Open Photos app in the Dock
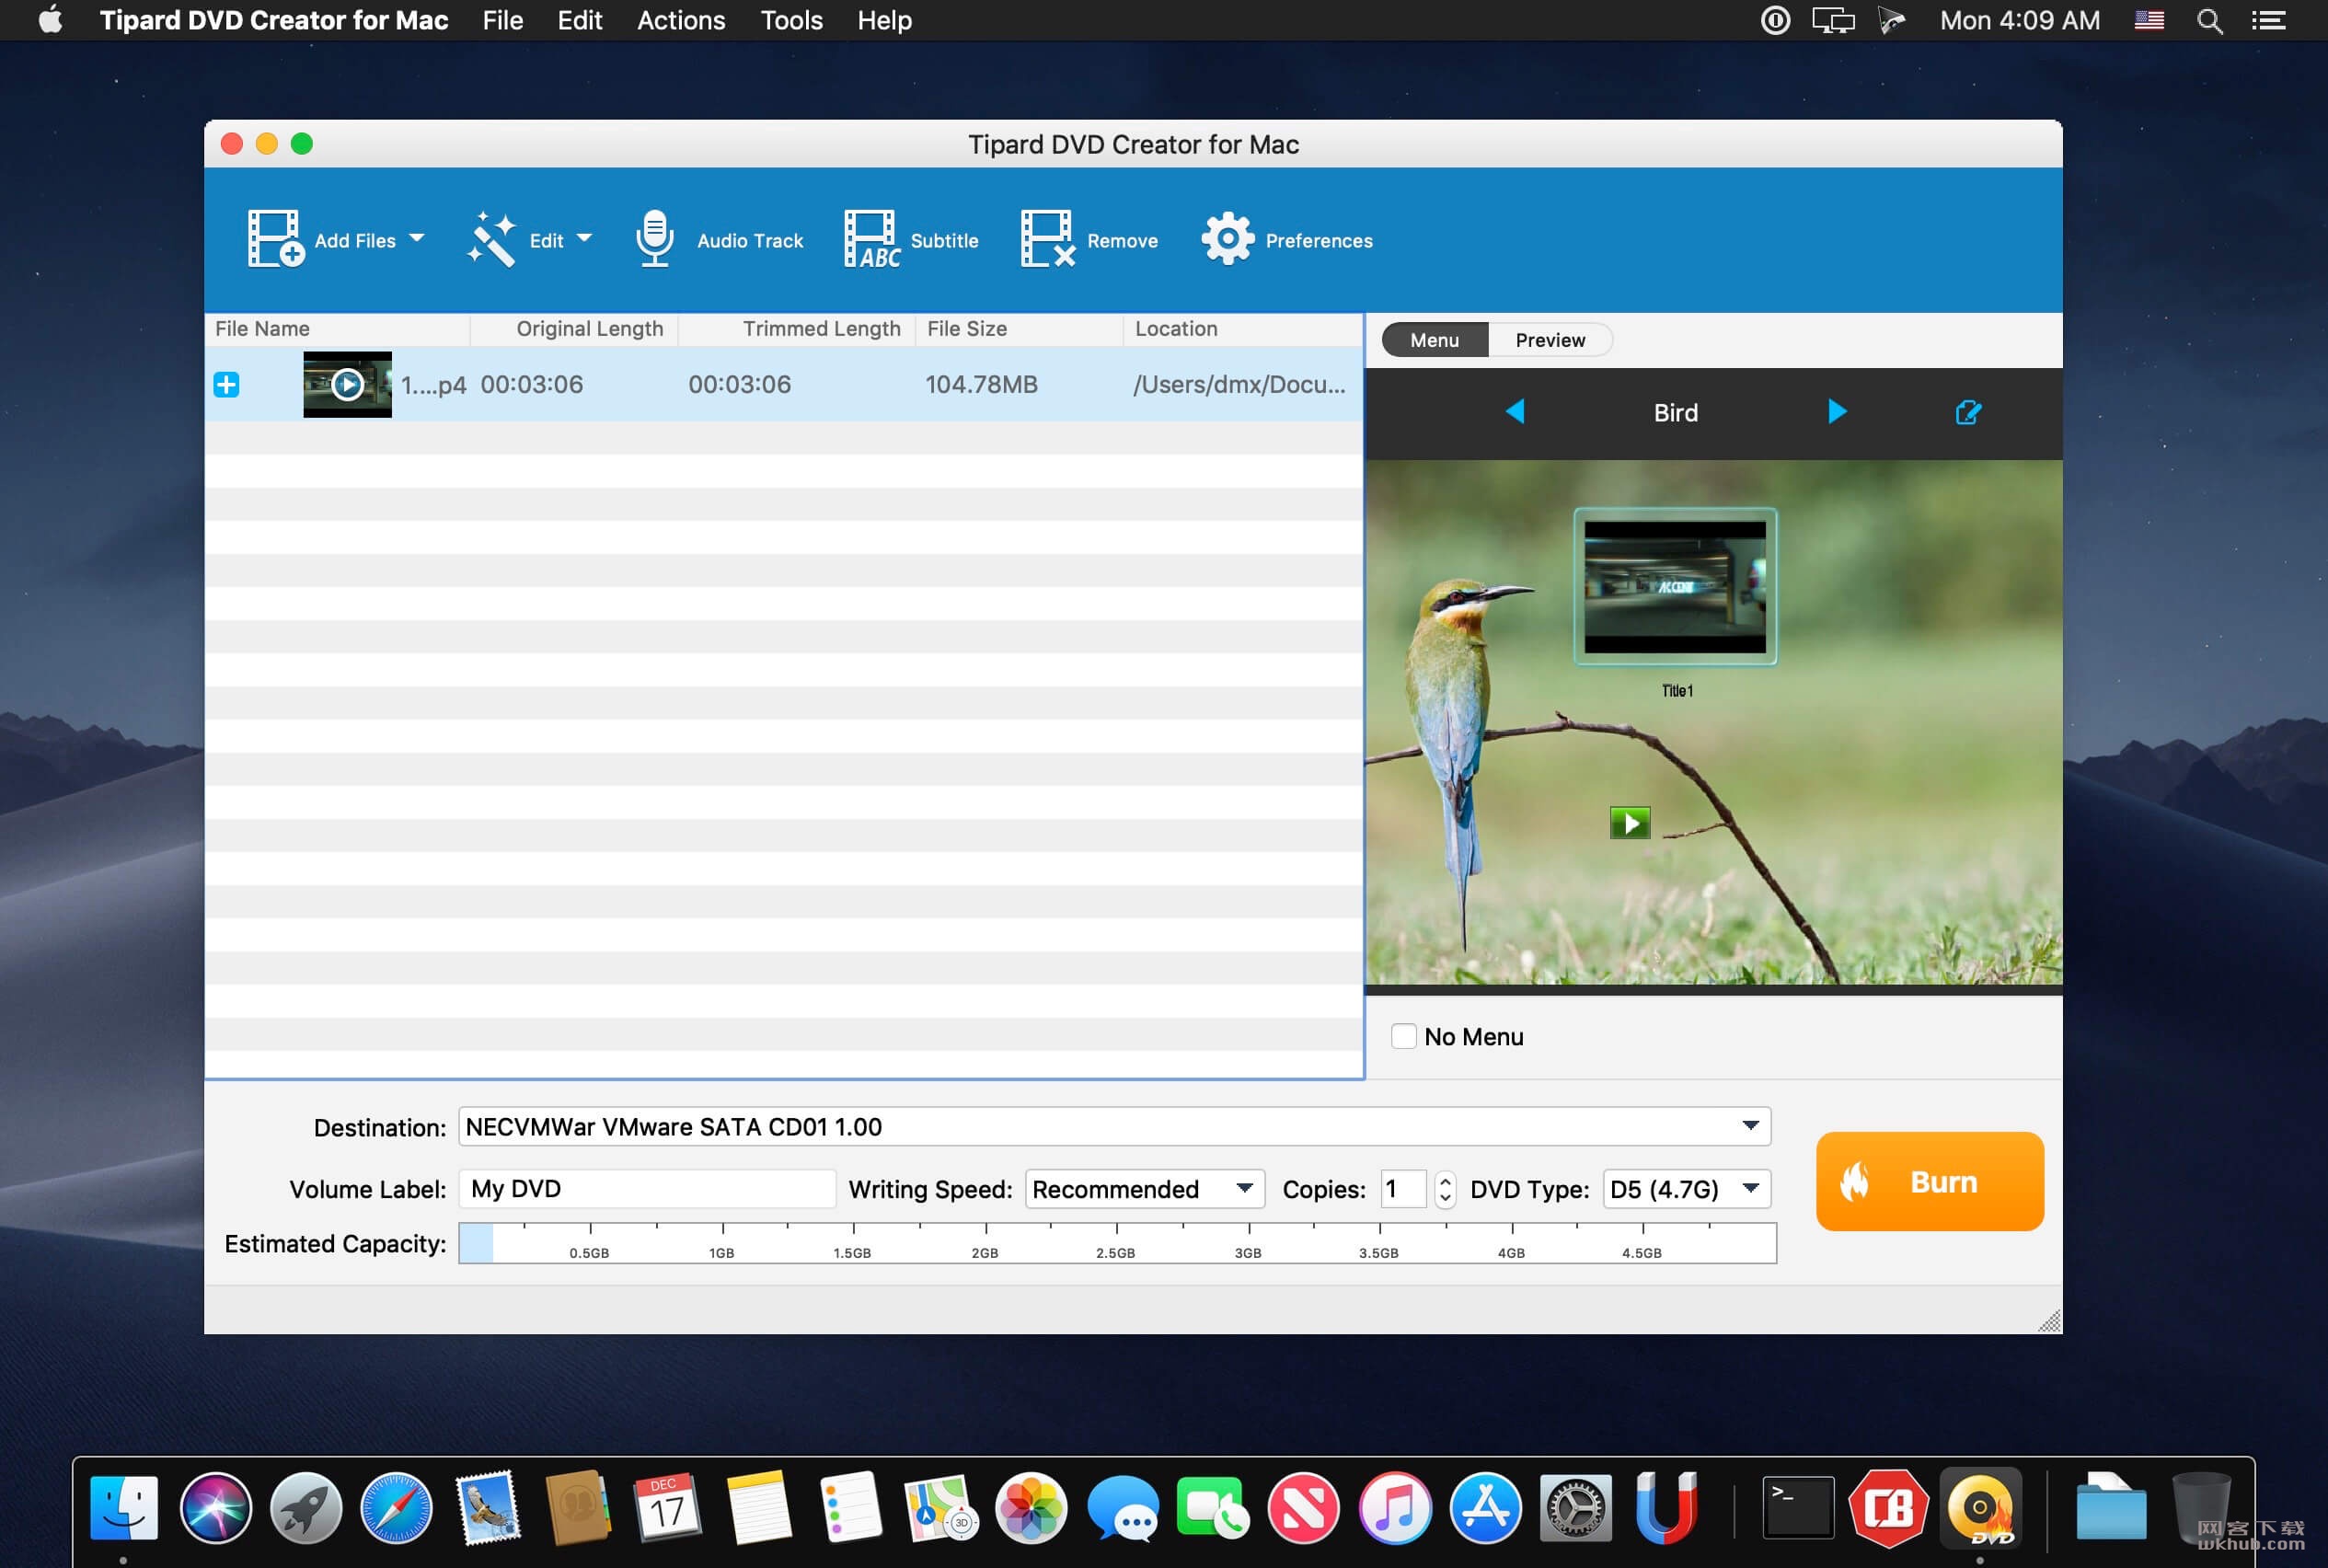Image resolution: width=2328 pixels, height=1568 pixels. tap(1031, 1507)
